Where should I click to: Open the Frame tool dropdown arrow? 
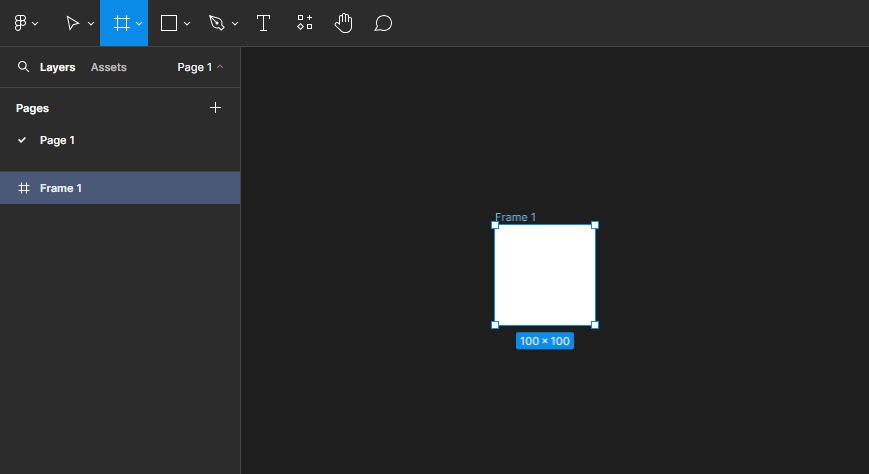(139, 23)
